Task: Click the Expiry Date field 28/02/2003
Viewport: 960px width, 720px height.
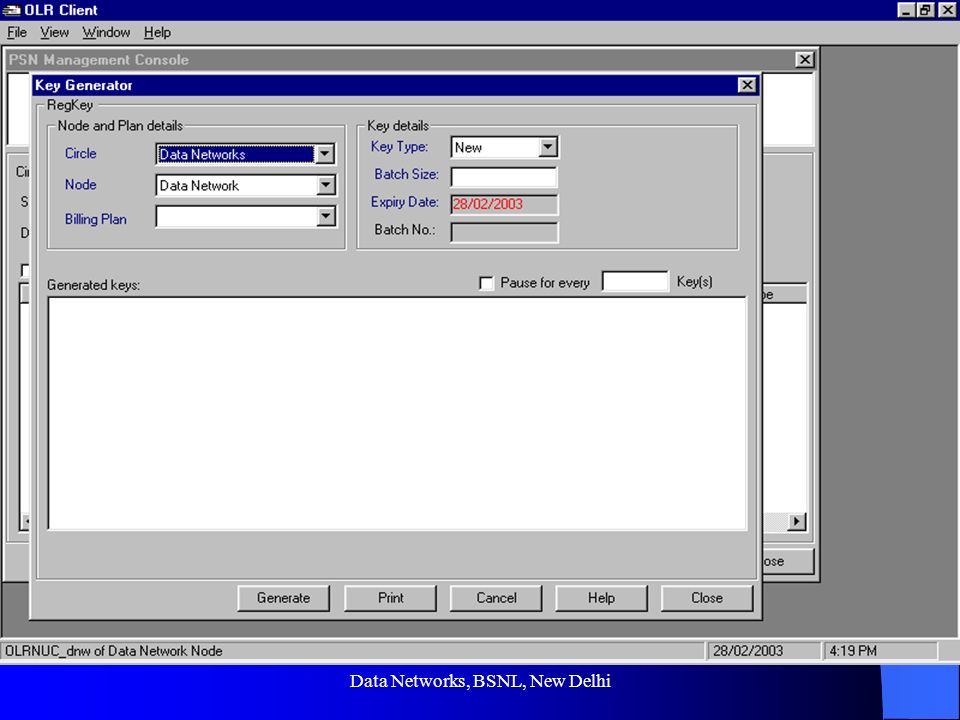Action: (x=504, y=204)
